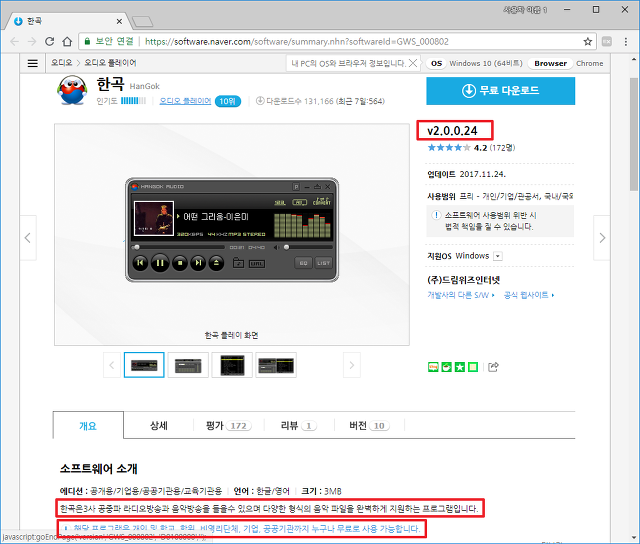Open the Chrome three-dot menu
Image resolution: width=640 pixels, height=544 pixels.
pyautogui.click(x=626, y=42)
